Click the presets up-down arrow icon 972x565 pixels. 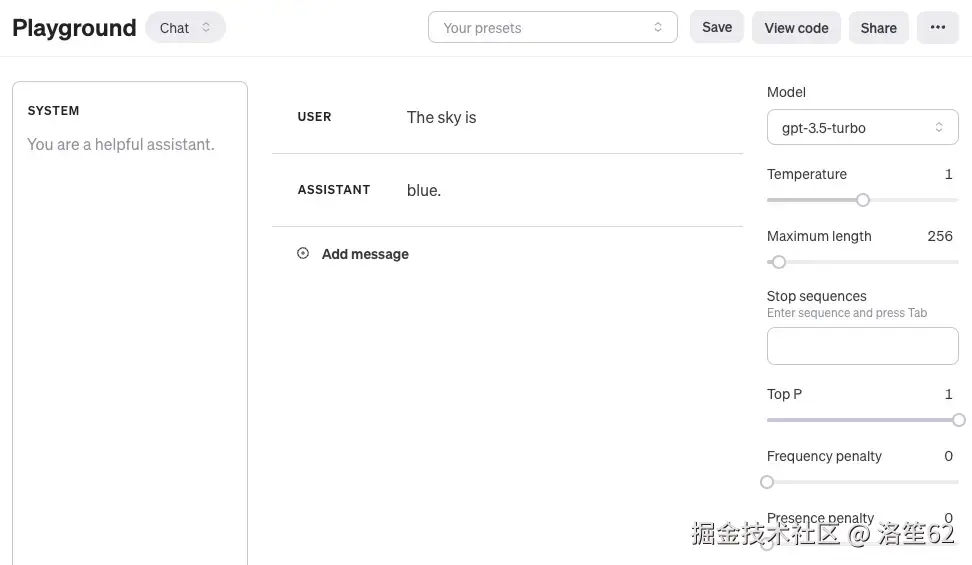(658, 27)
